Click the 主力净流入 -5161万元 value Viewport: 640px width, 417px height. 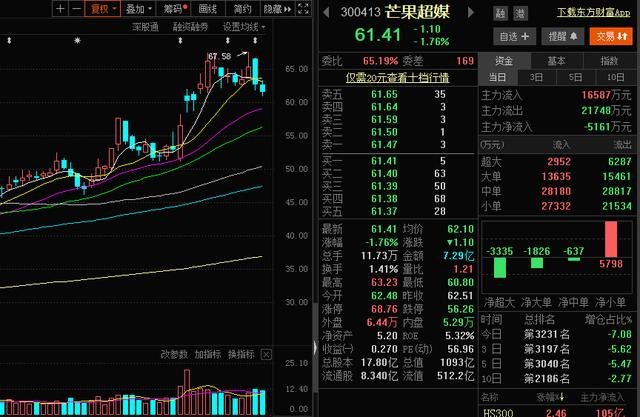(x=607, y=127)
